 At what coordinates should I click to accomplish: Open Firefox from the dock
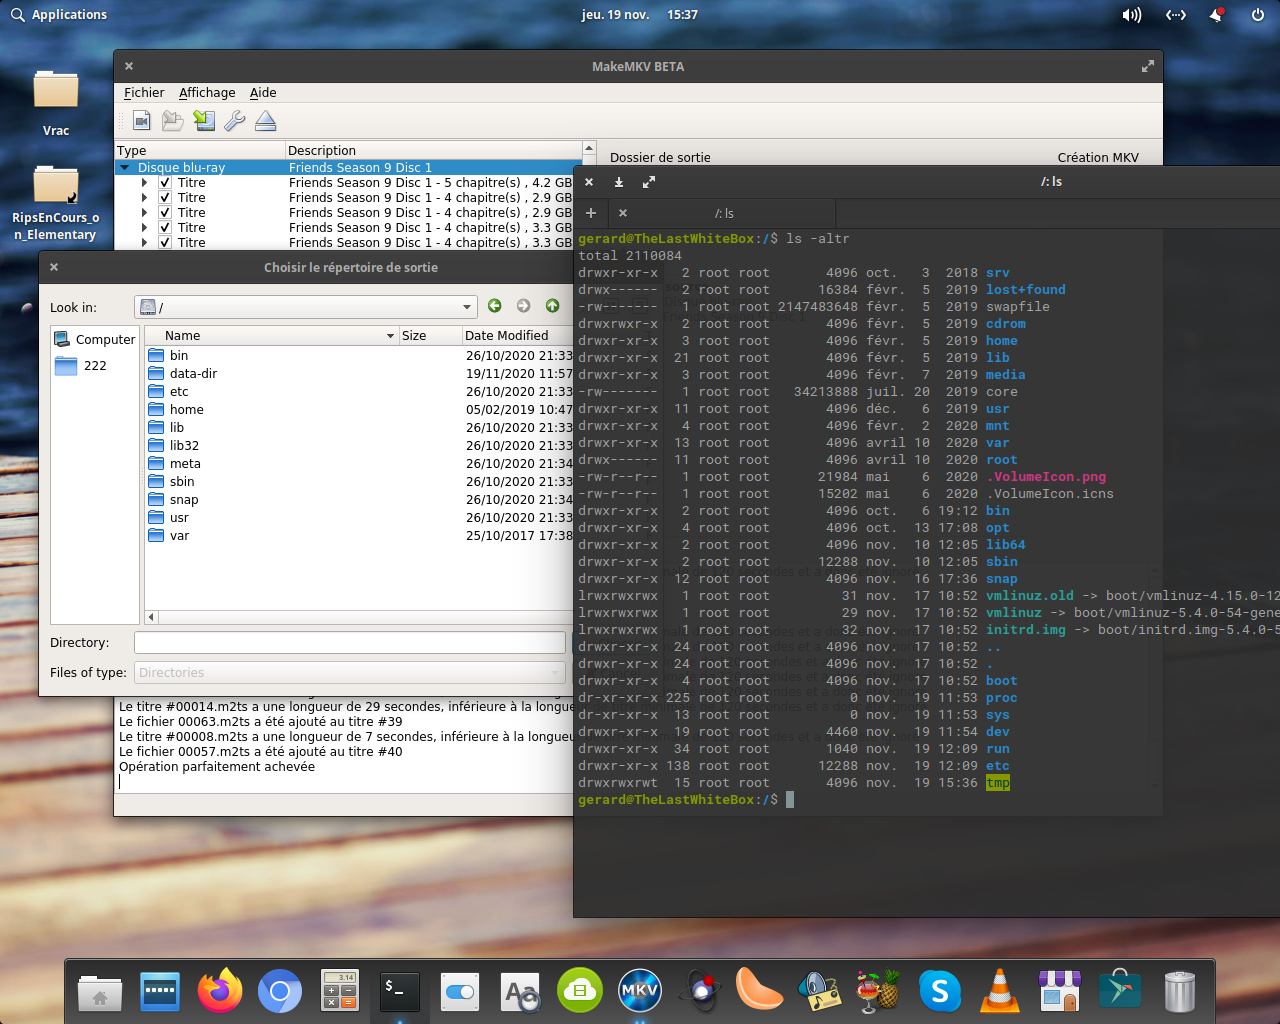point(220,991)
